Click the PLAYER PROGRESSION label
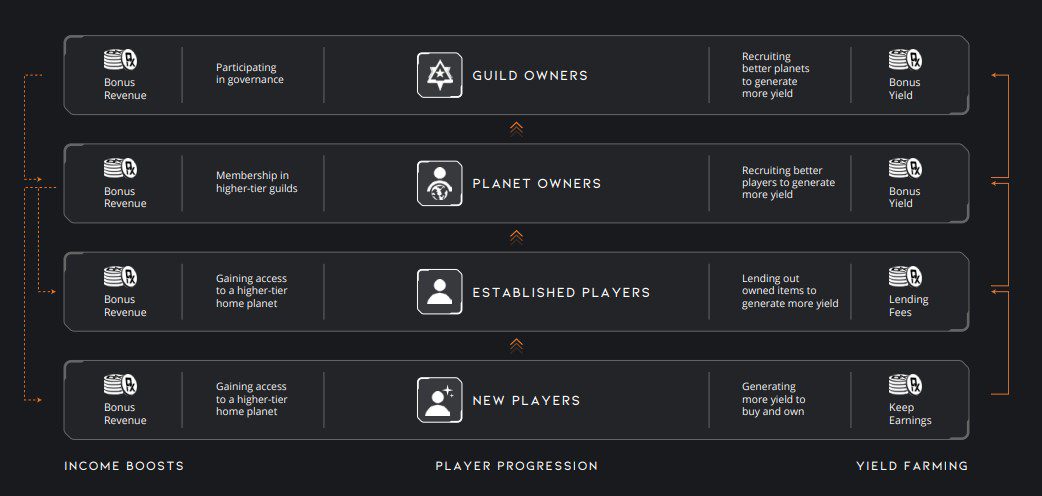Screen dimensions: 1042x496 click(x=517, y=466)
